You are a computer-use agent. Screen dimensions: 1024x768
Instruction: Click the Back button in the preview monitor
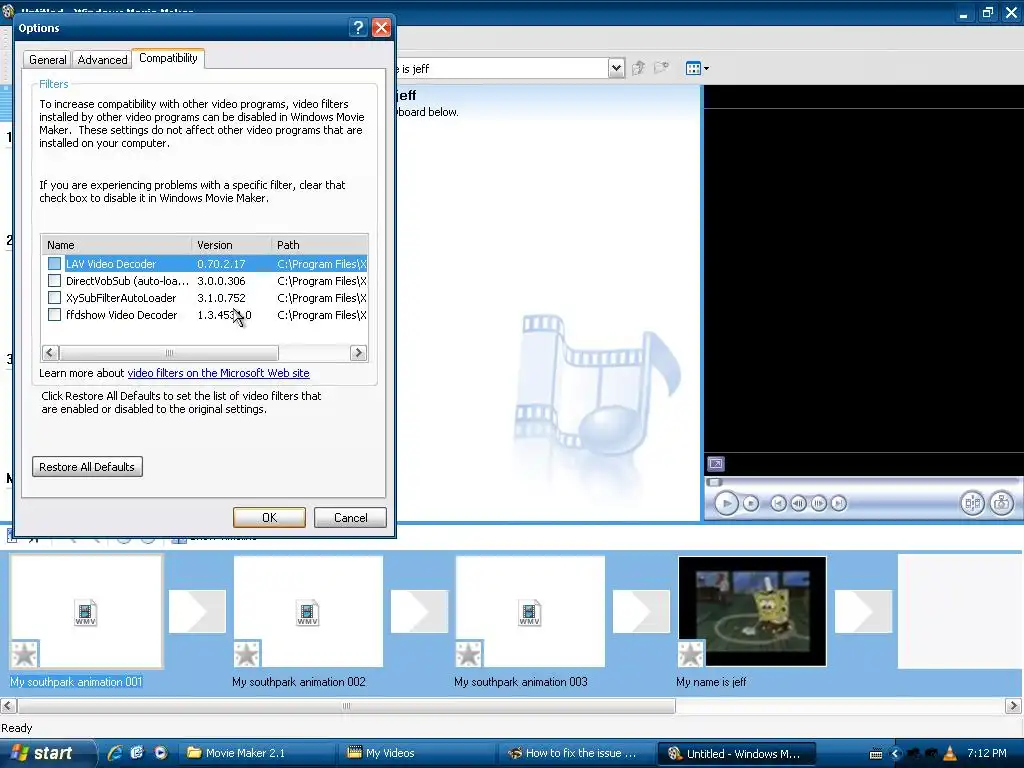pos(778,504)
